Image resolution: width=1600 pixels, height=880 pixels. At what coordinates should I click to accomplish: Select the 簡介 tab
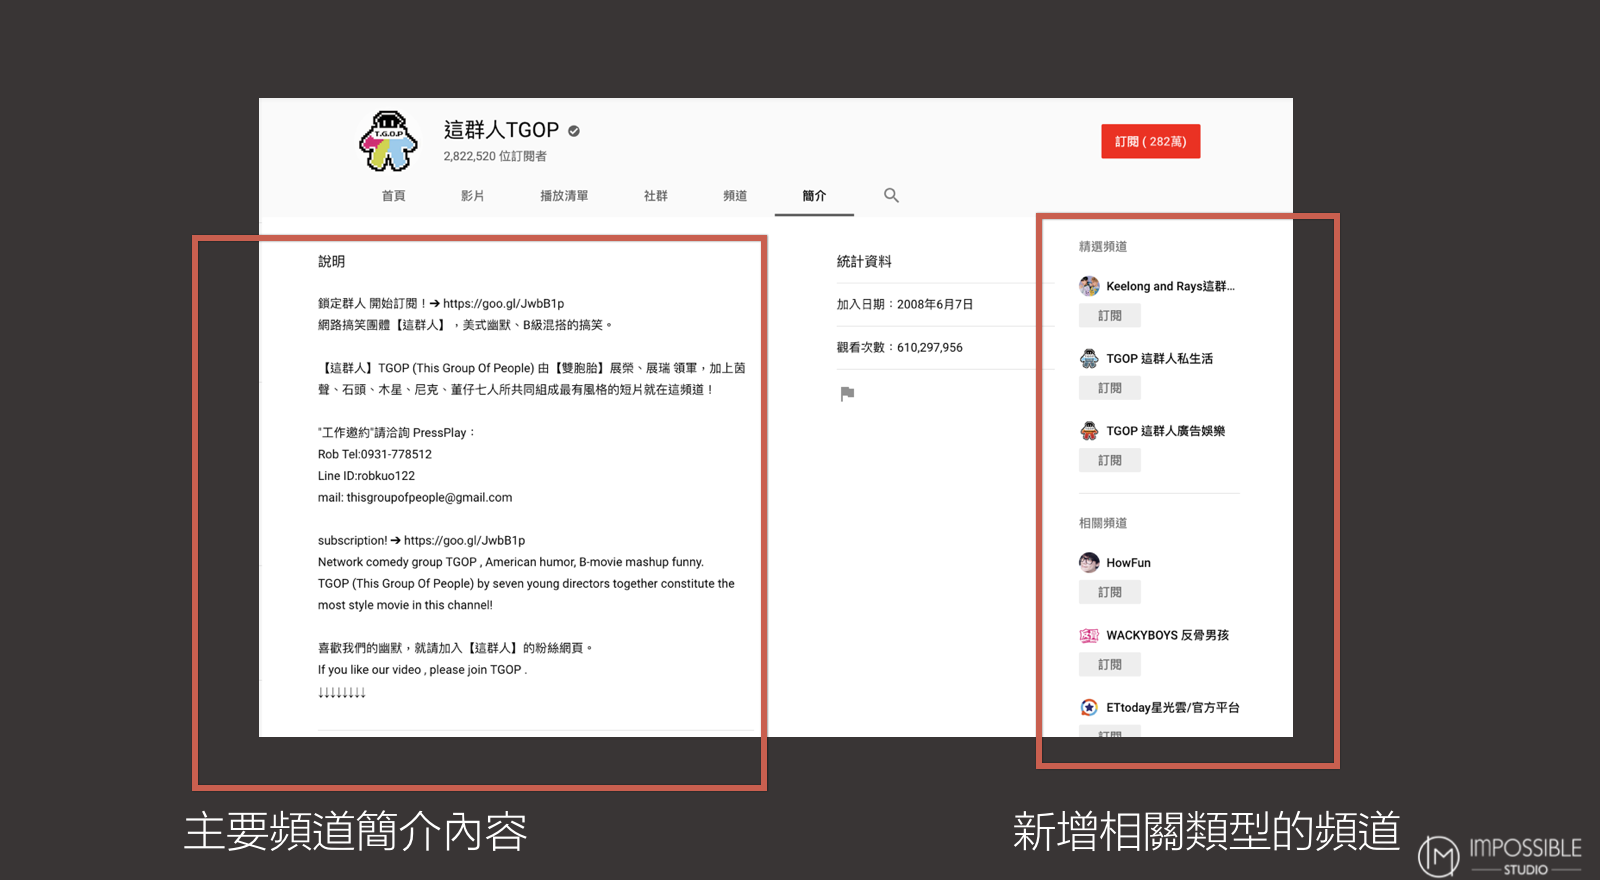[814, 196]
